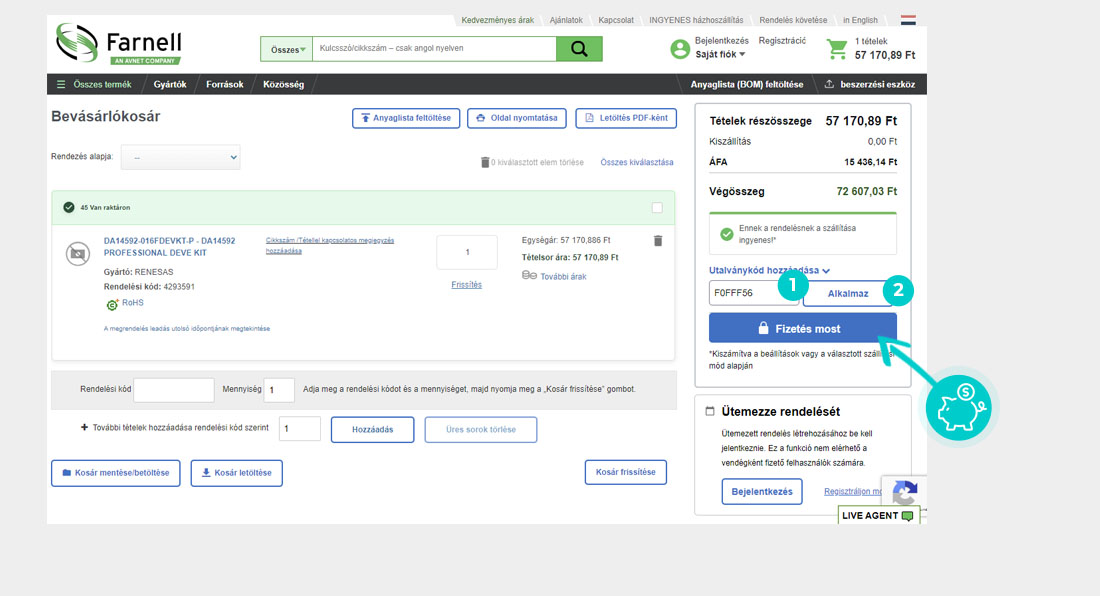Screen dimensions: 1100x596
Task: Open the beszerzési eszköz menu item
Action: pyautogui.click(x=870, y=84)
